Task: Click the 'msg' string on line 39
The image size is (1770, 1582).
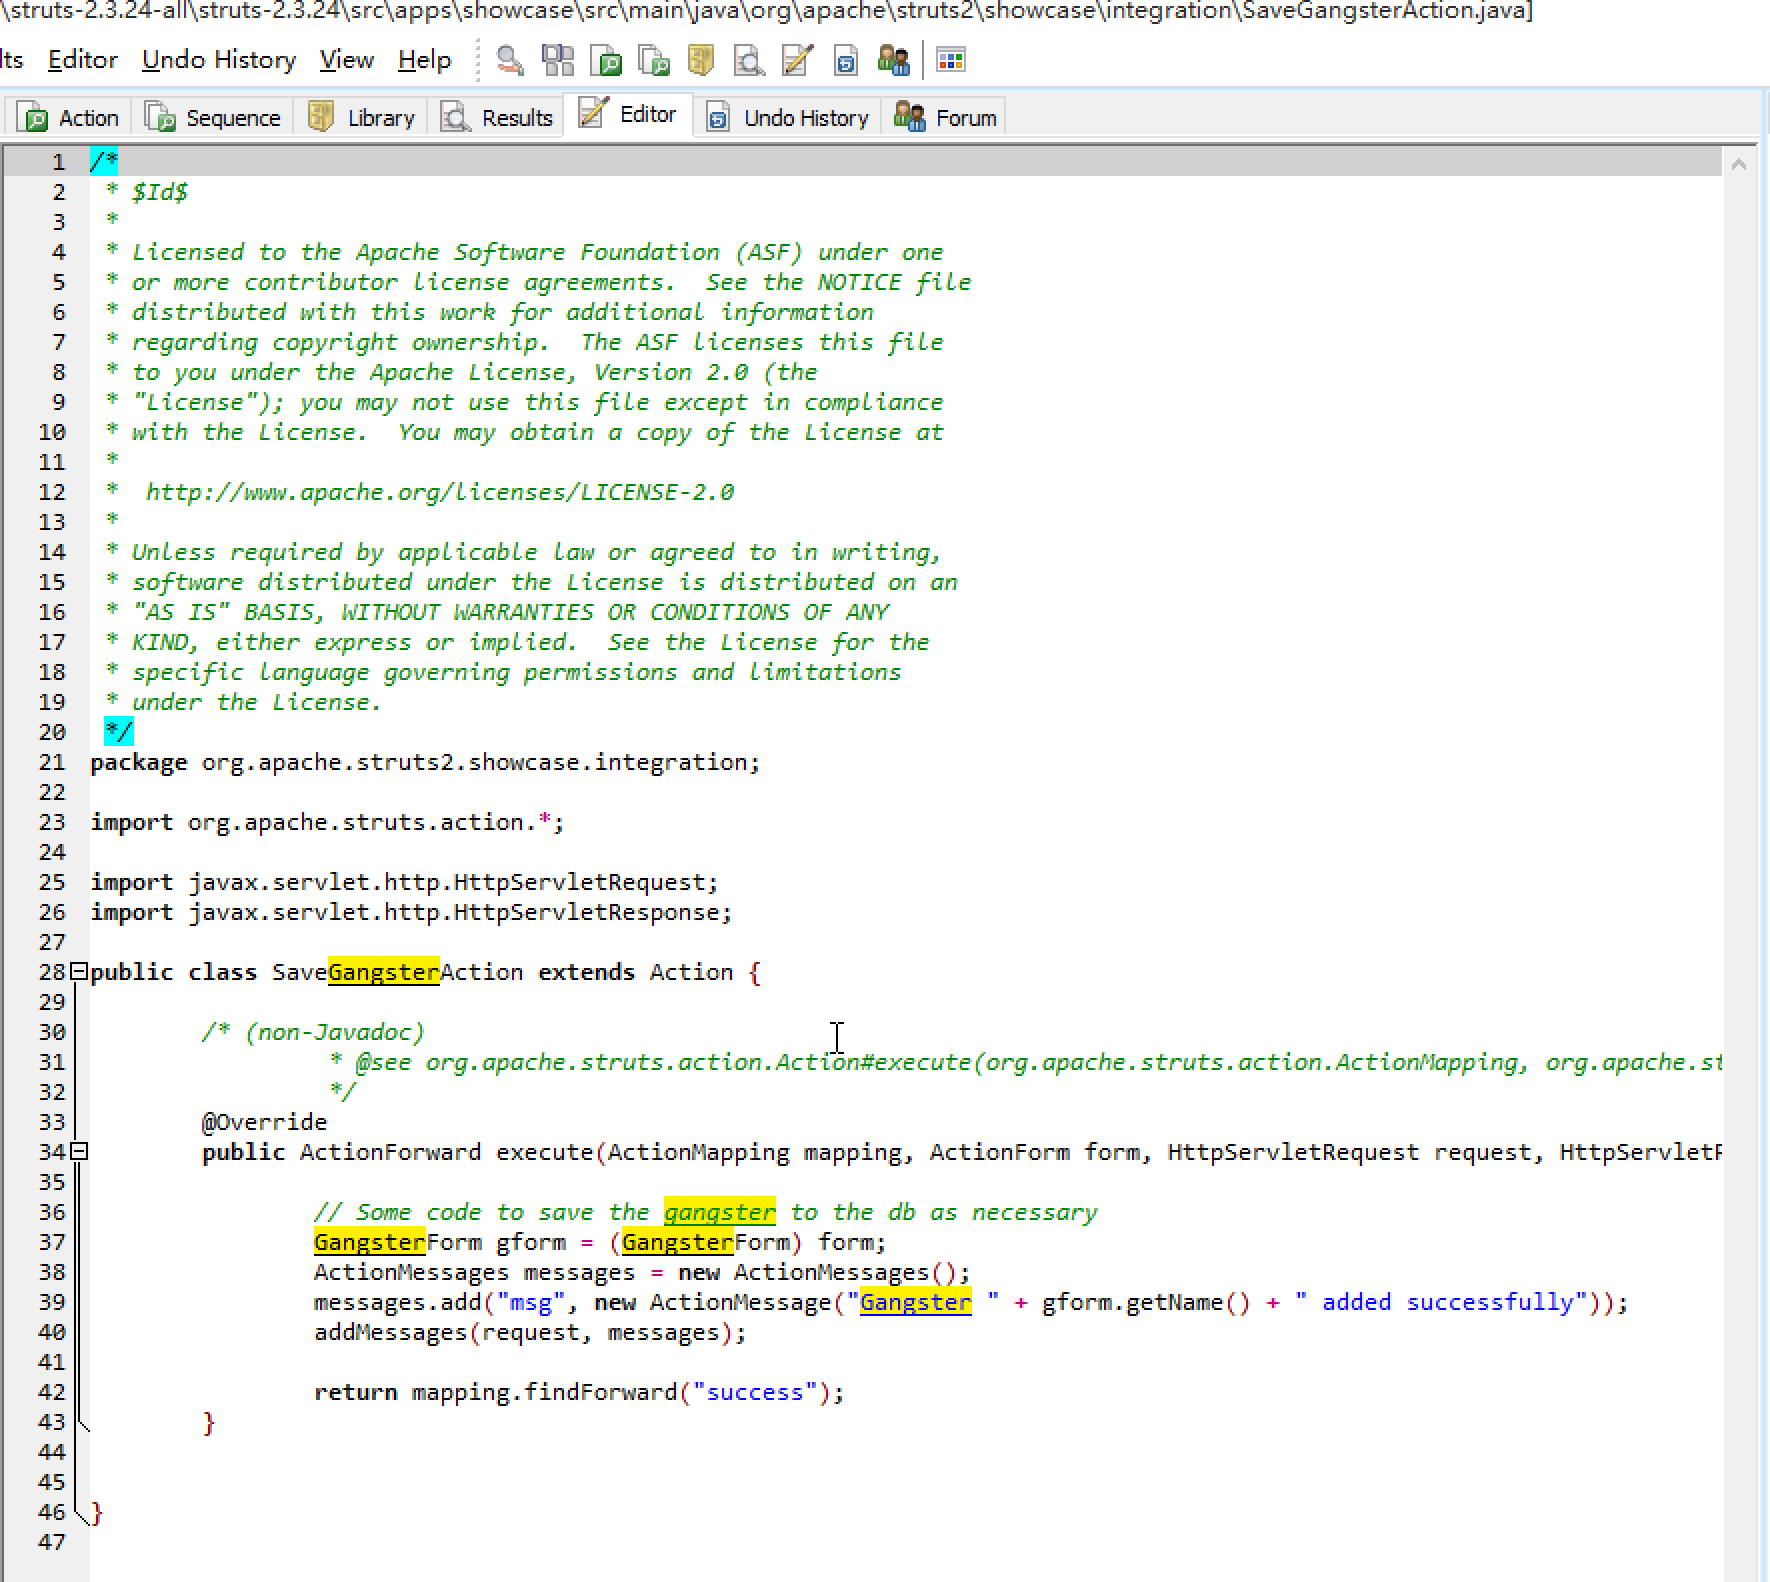Action: coord(531,1302)
